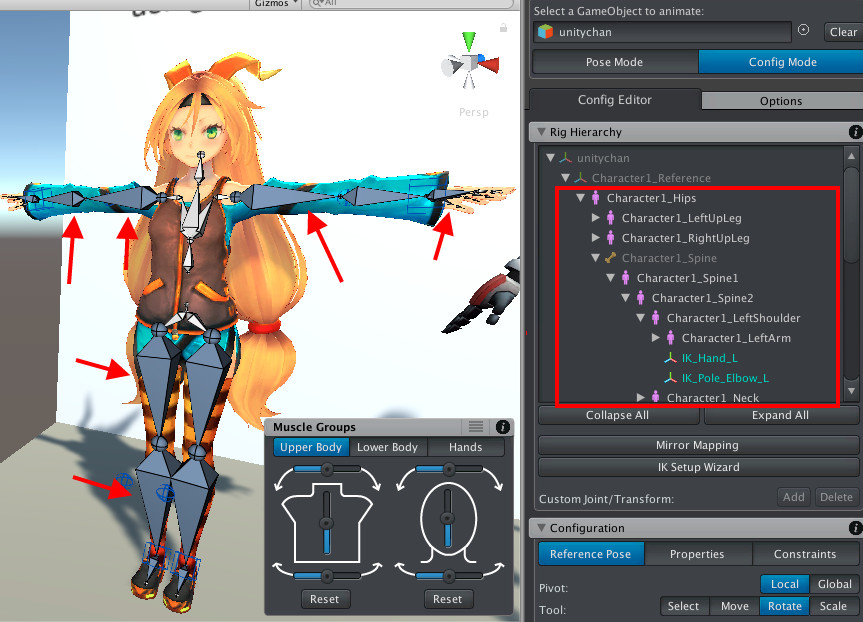Select the Upper Body muscle group tab
The width and height of the screenshot is (863, 622).
311,447
